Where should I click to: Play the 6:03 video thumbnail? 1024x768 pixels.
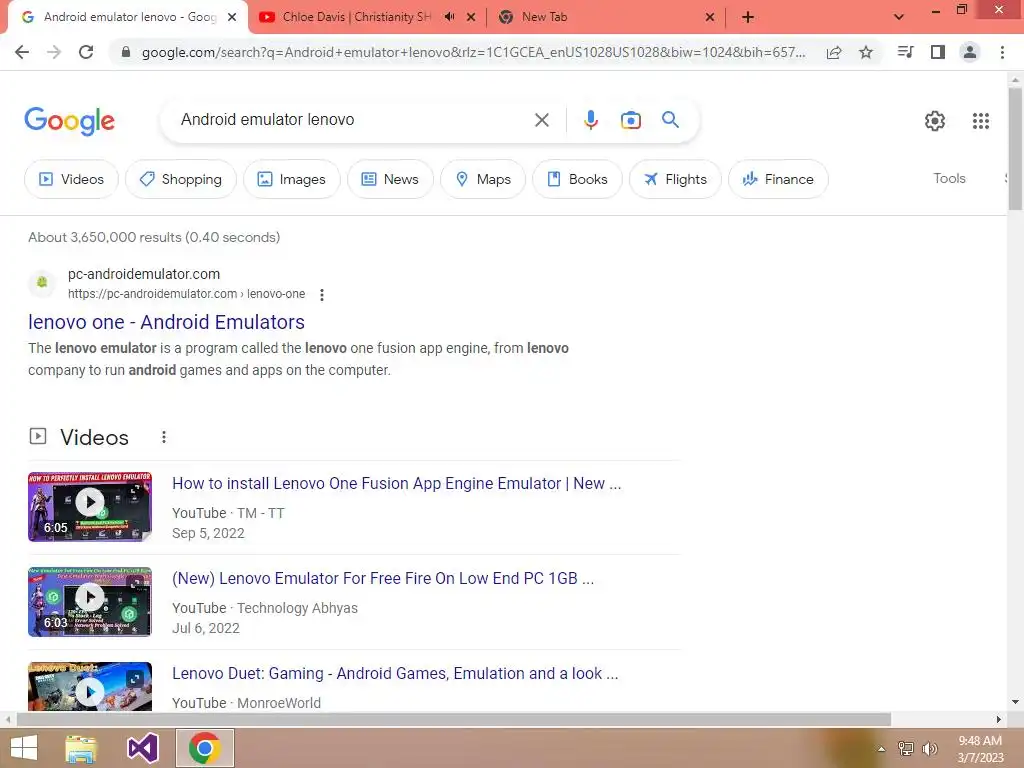pyautogui.click(x=90, y=601)
